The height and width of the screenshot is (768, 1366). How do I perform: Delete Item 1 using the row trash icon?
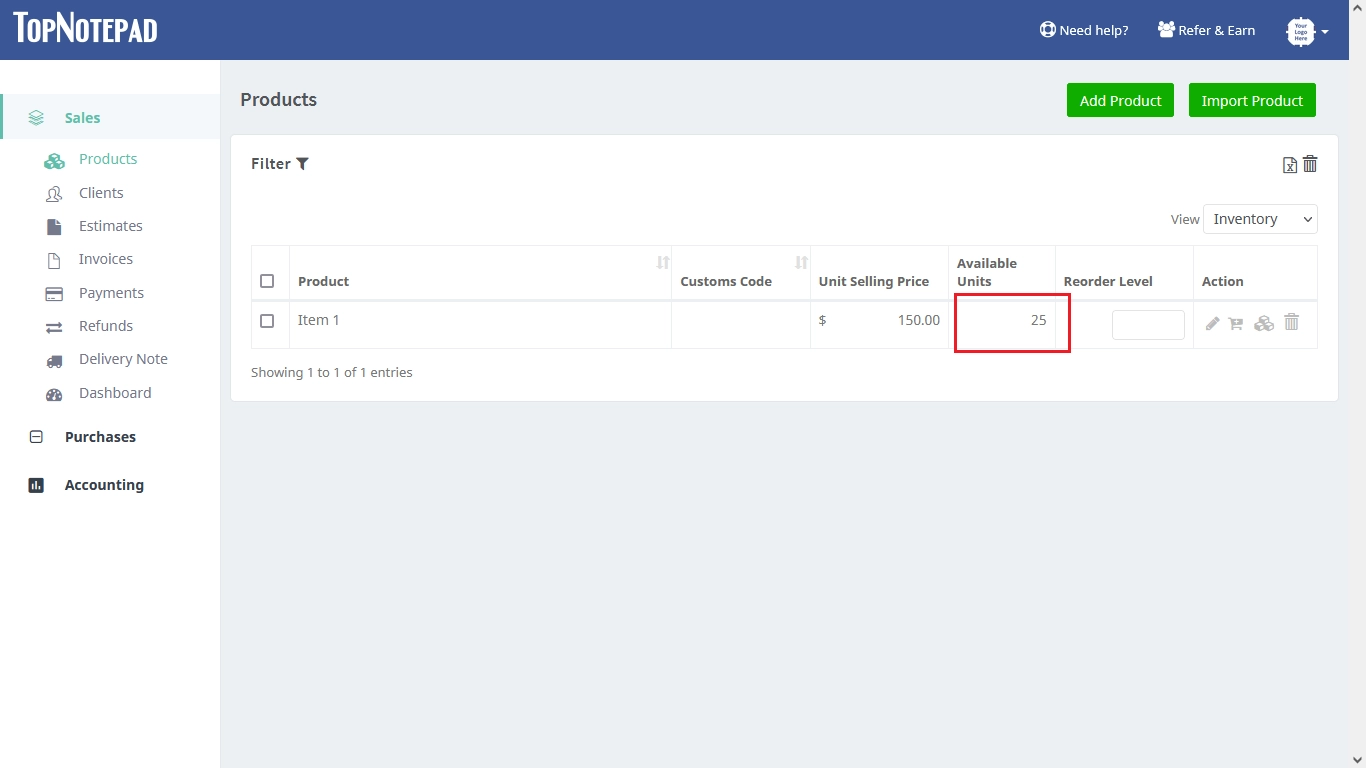click(1291, 322)
